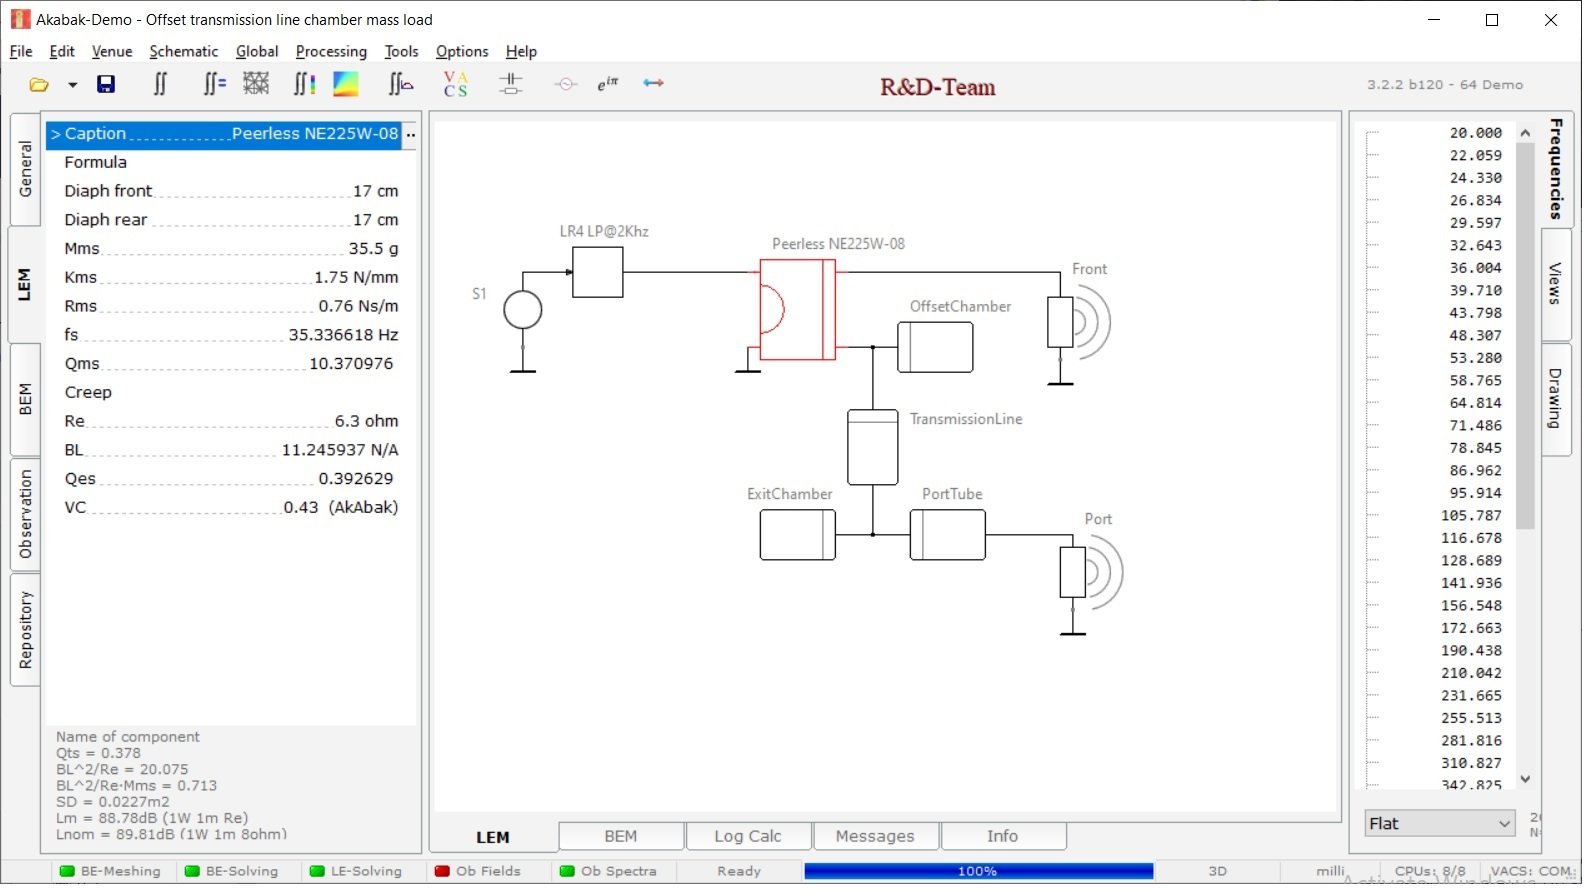
Task: Open the Observation side tab
Action: pos(26,514)
